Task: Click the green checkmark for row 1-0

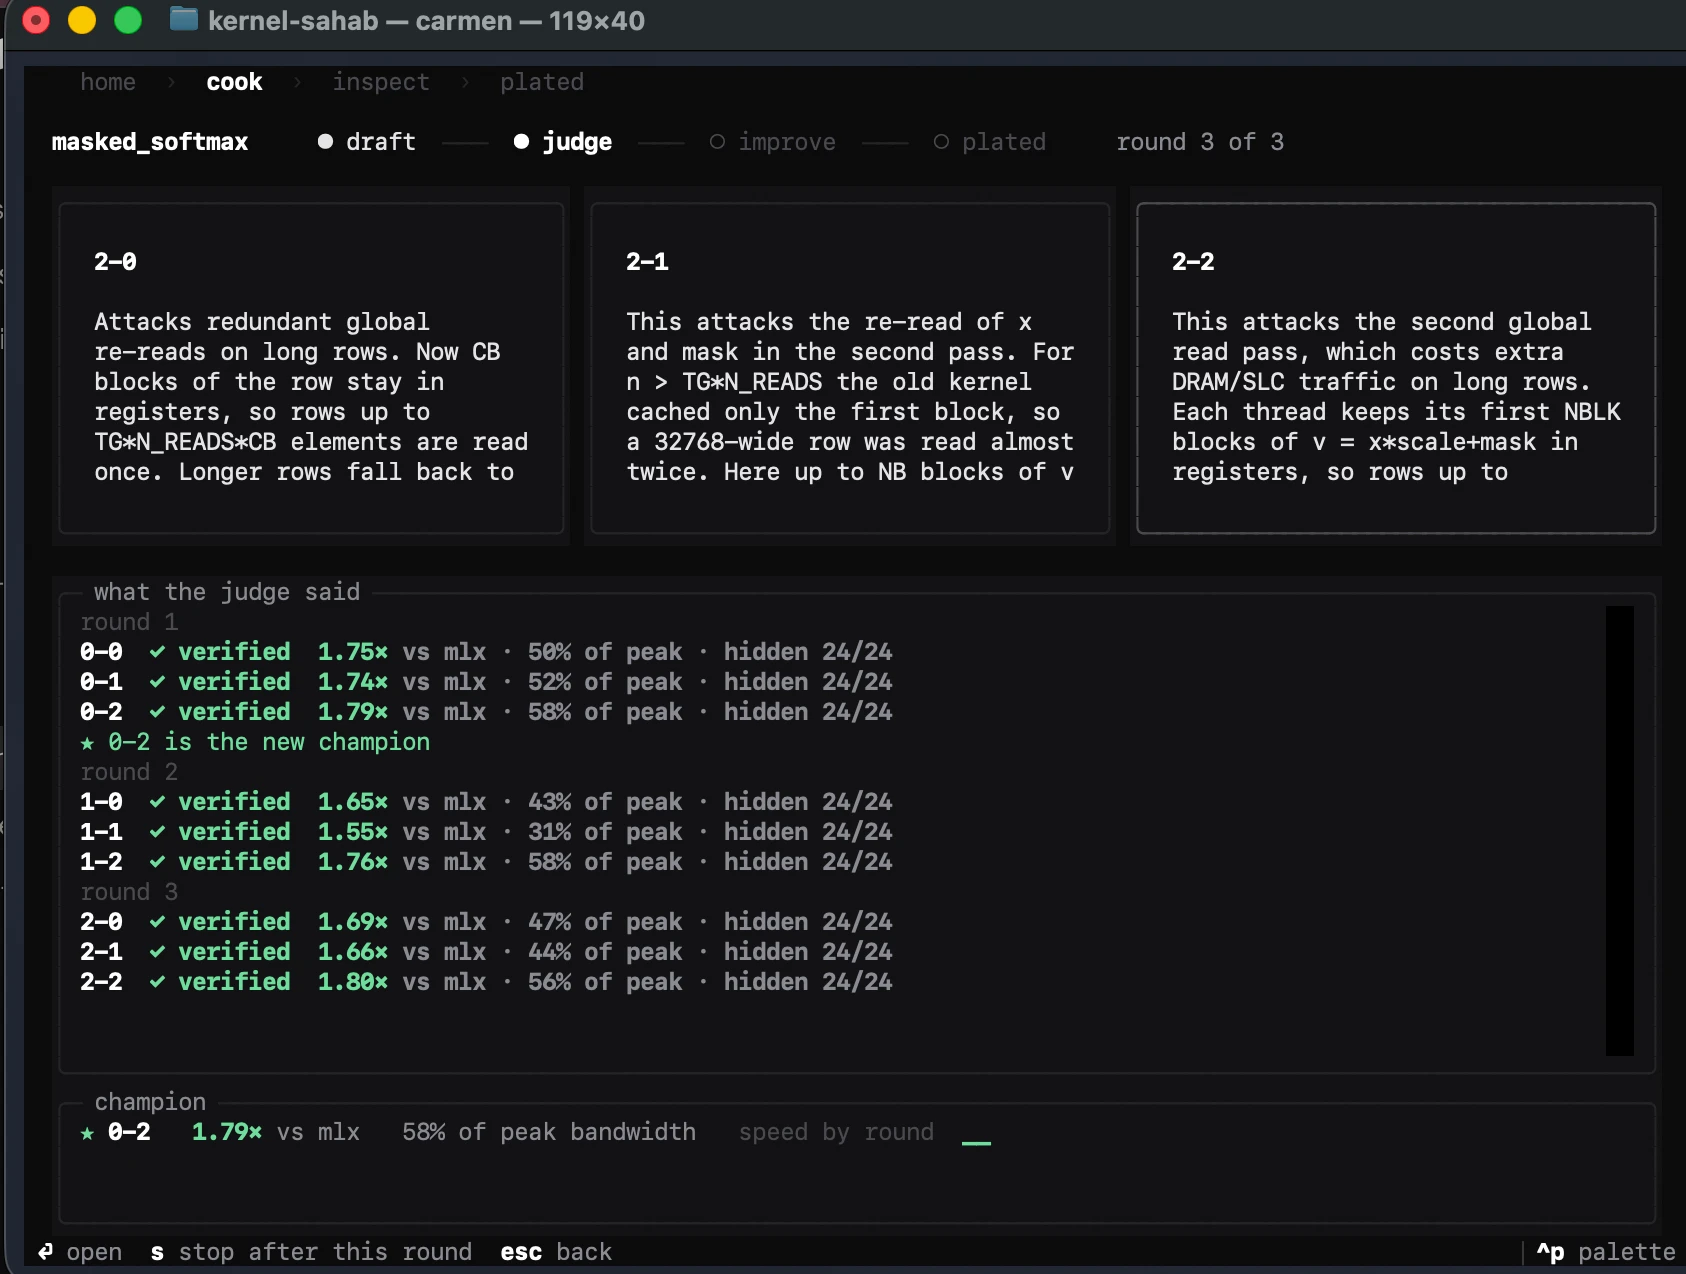Action: [157, 802]
